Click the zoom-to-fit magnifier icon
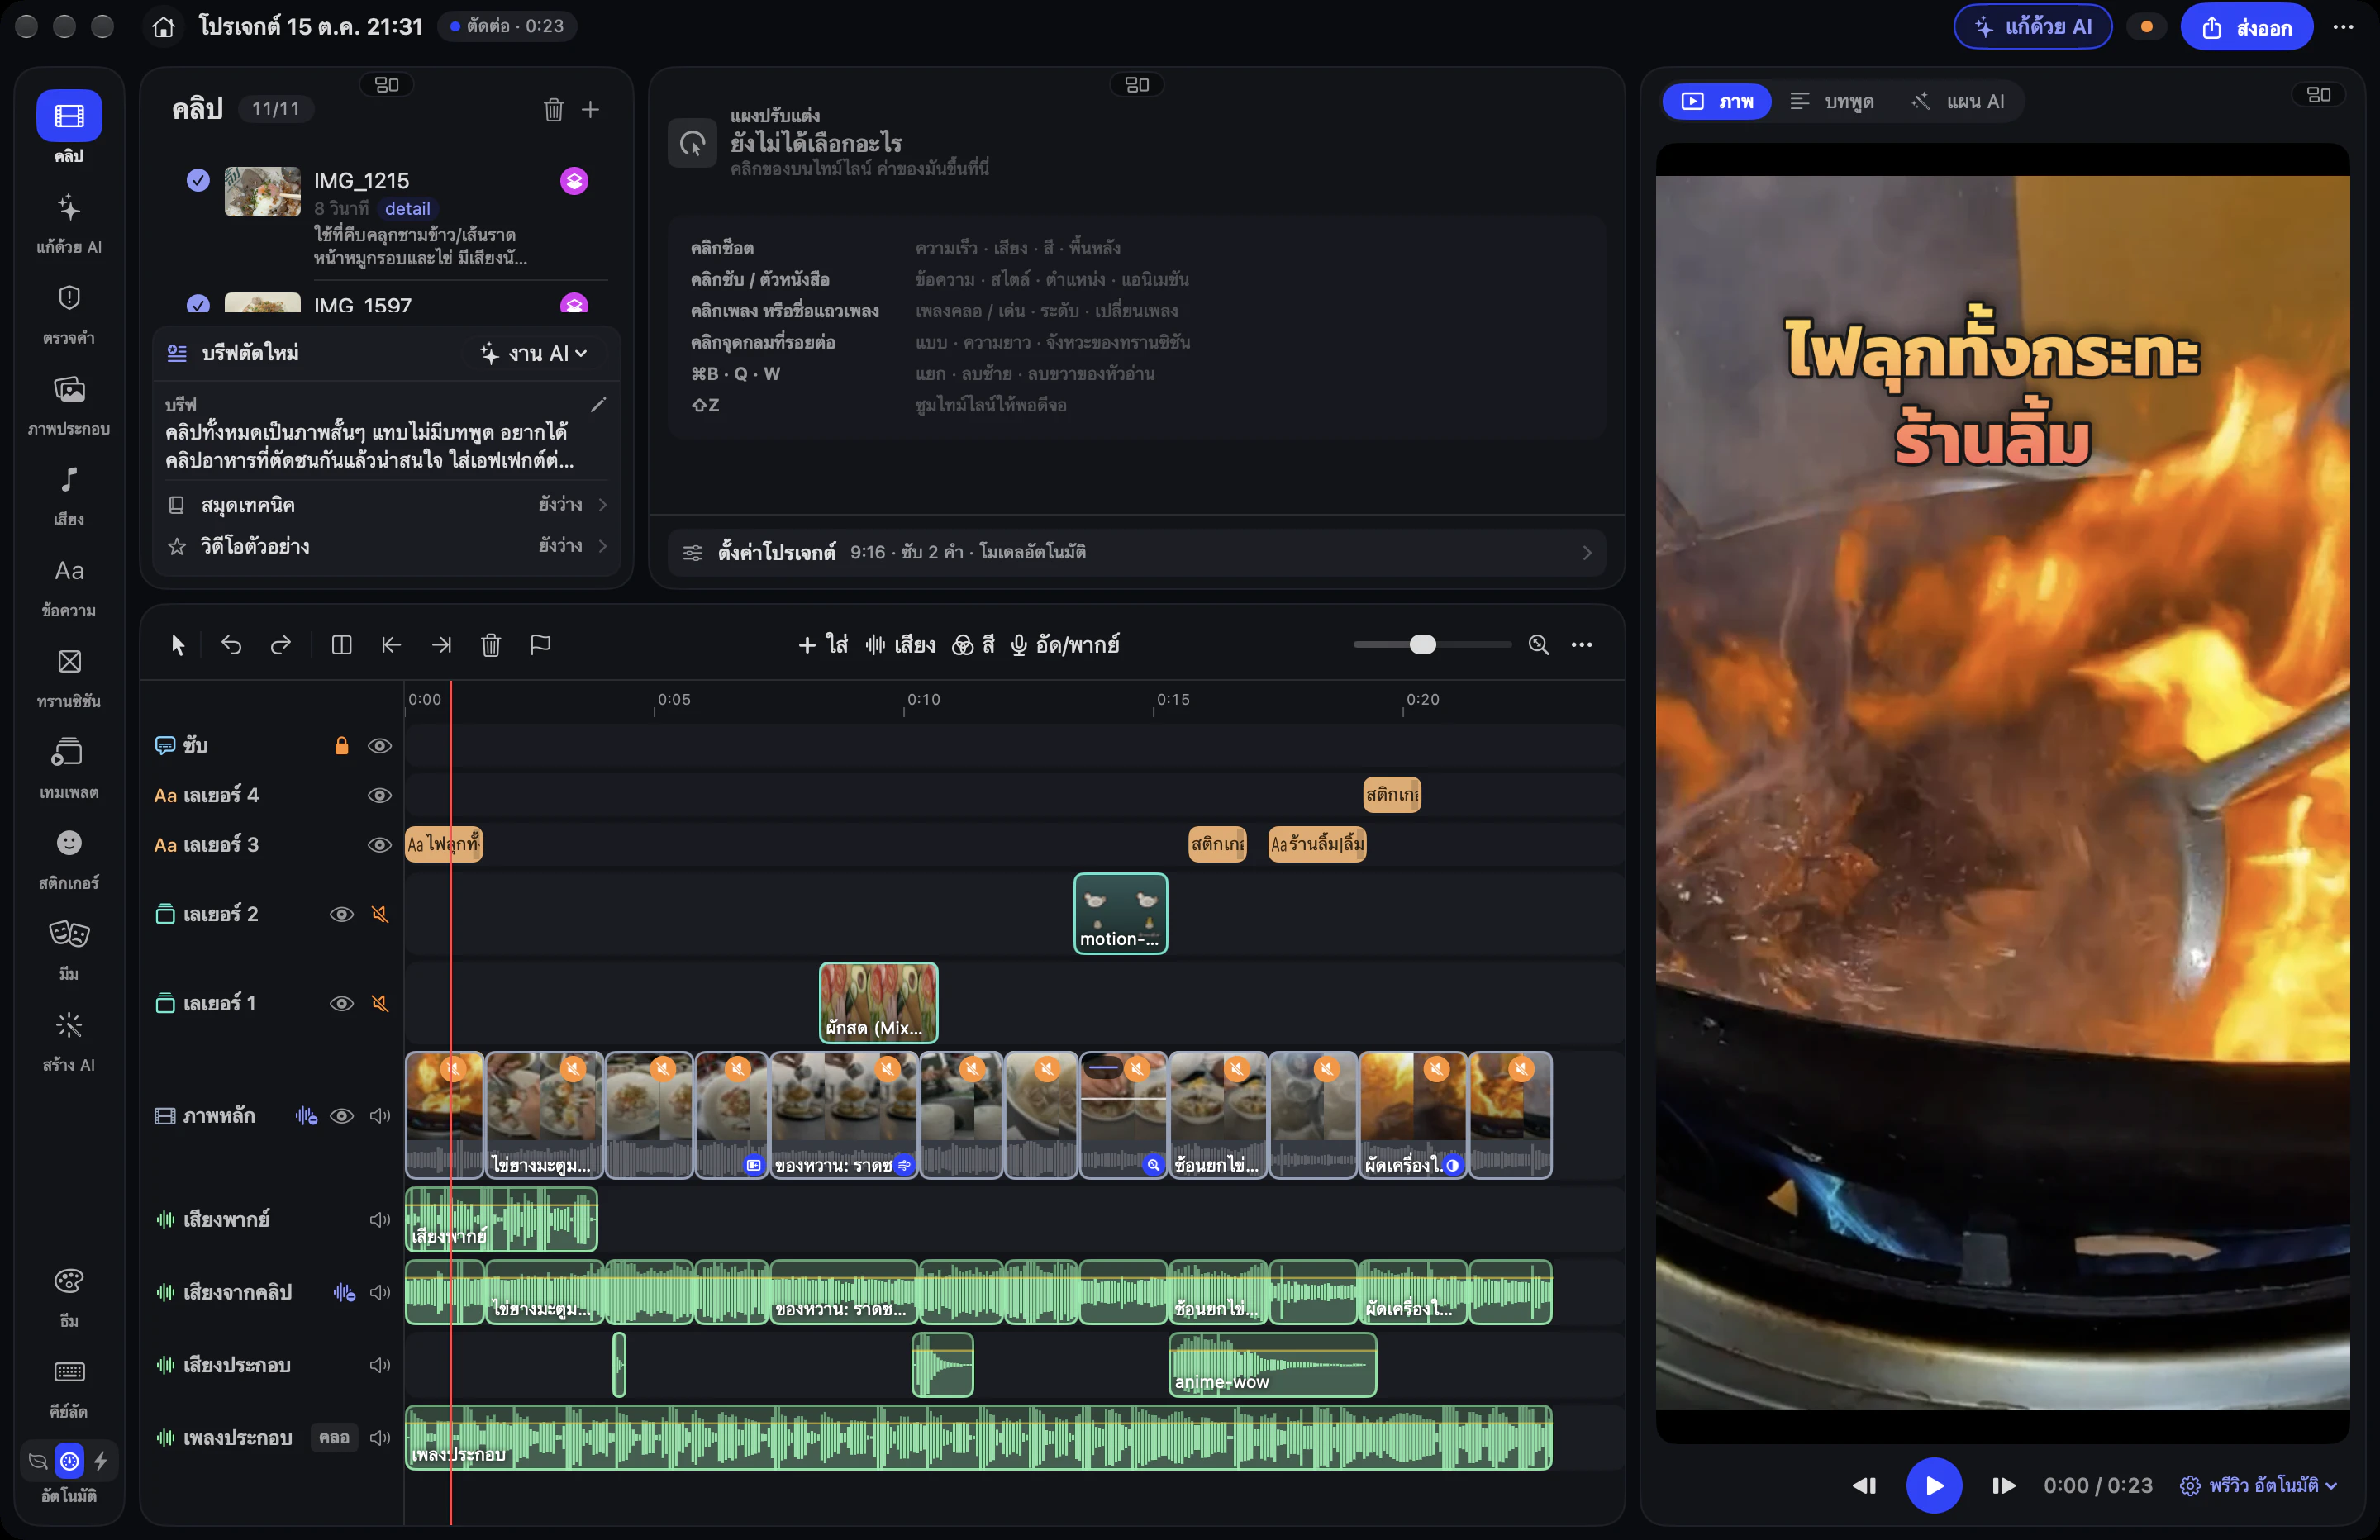This screenshot has width=2380, height=1540. pos(1539,645)
